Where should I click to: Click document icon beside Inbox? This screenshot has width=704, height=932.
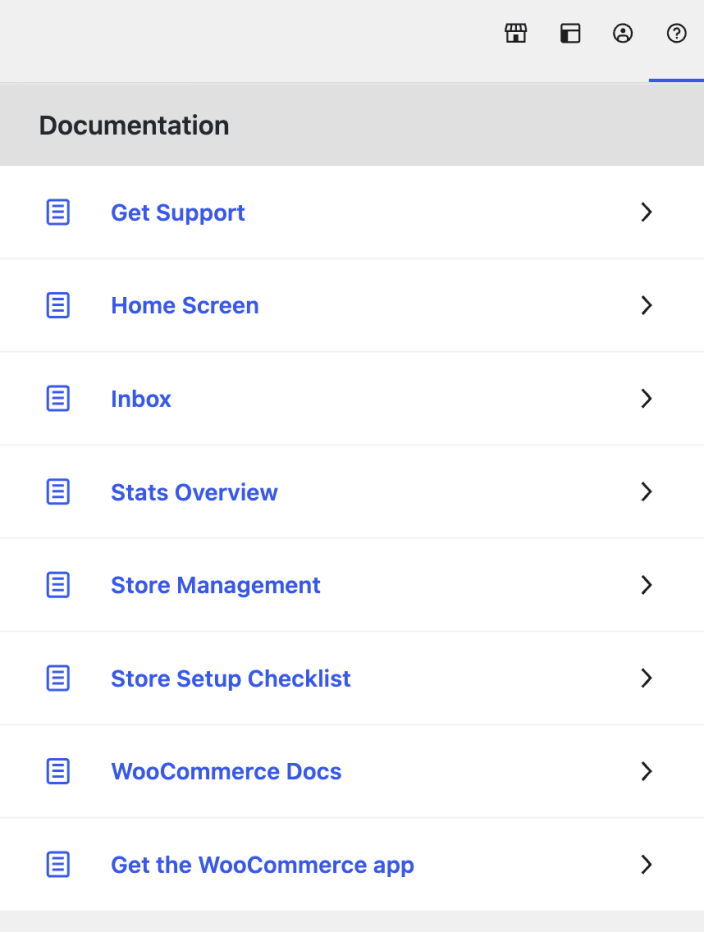click(58, 398)
